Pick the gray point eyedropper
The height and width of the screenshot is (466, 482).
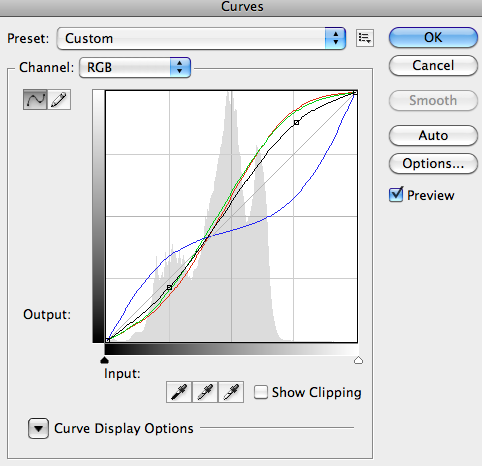(x=205, y=392)
